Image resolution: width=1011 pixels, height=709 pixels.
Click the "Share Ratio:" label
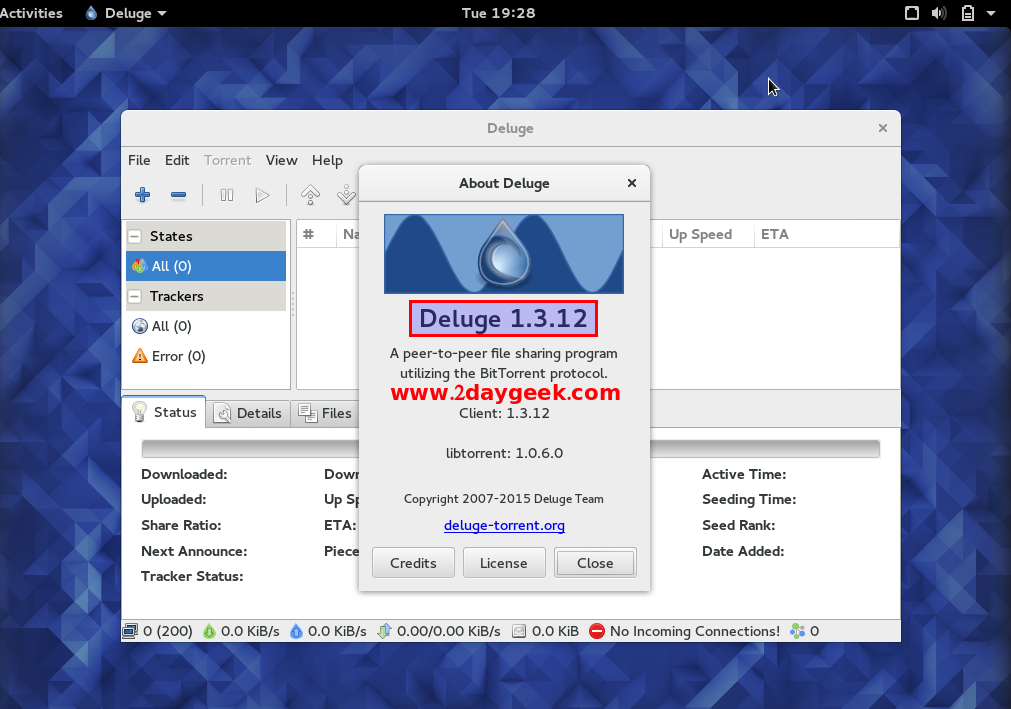click(181, 525)
